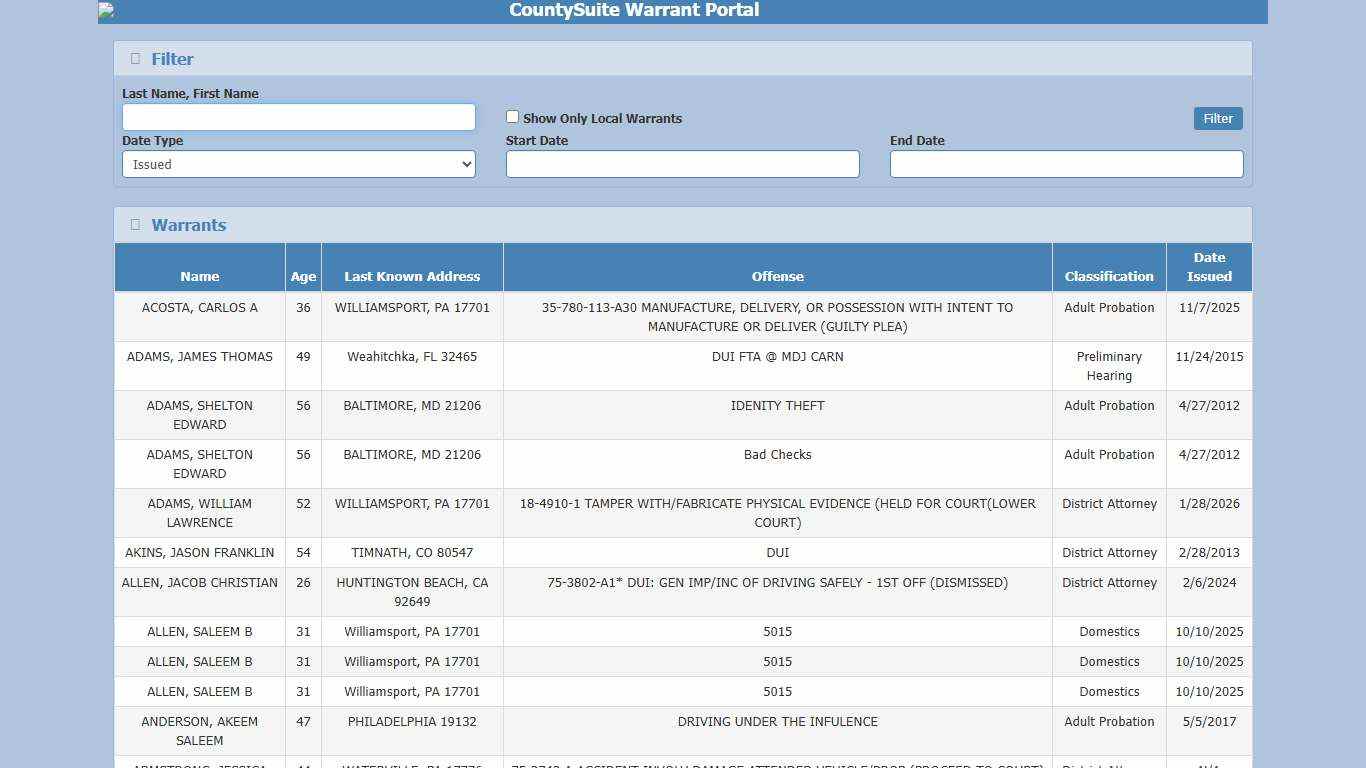The image size is (1366, 768).
Task: Open the Date Type dropdown
Action: click(298, 164)
